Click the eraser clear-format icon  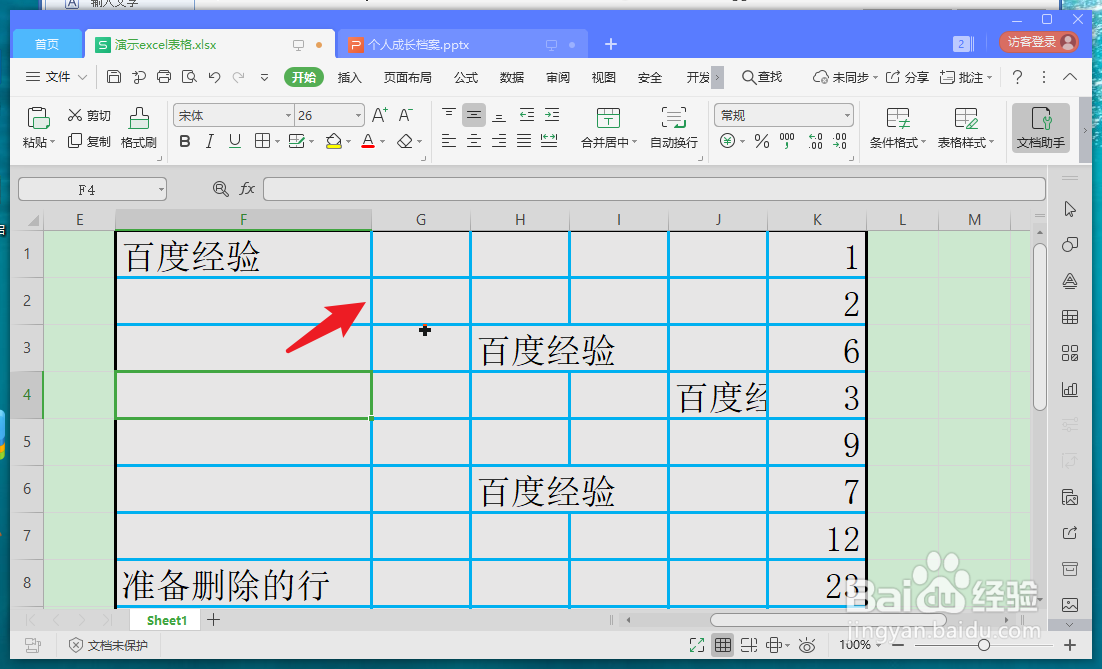click(x=405, y=141)
